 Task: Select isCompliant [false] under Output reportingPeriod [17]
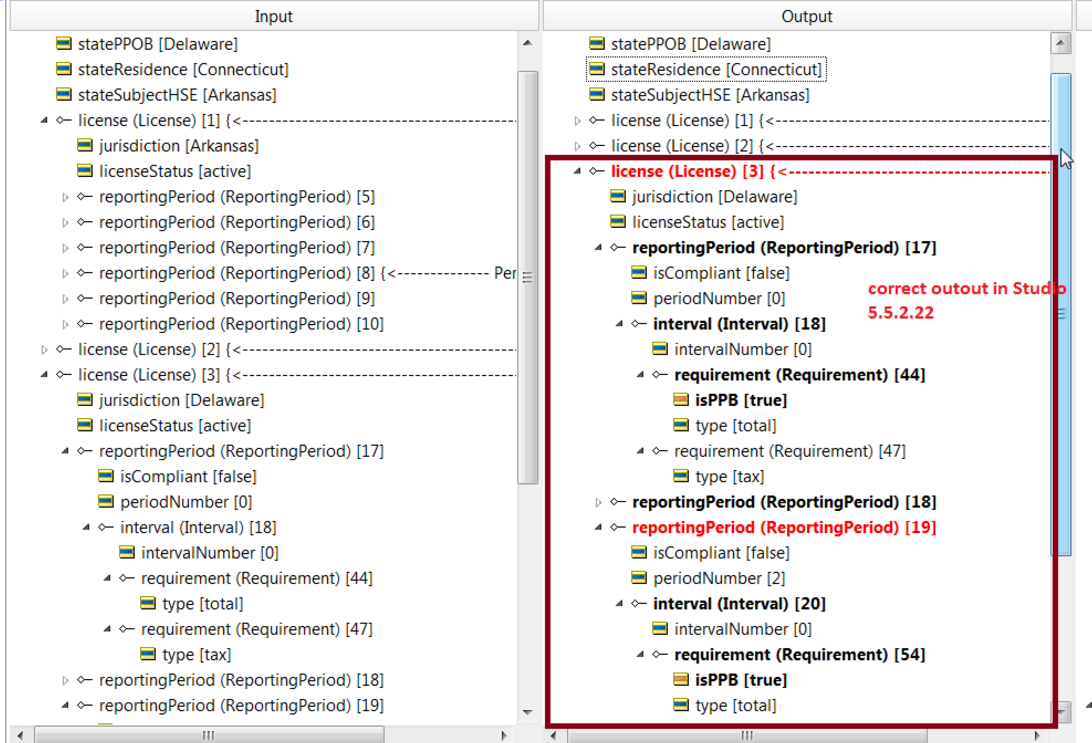pos(721,273)
